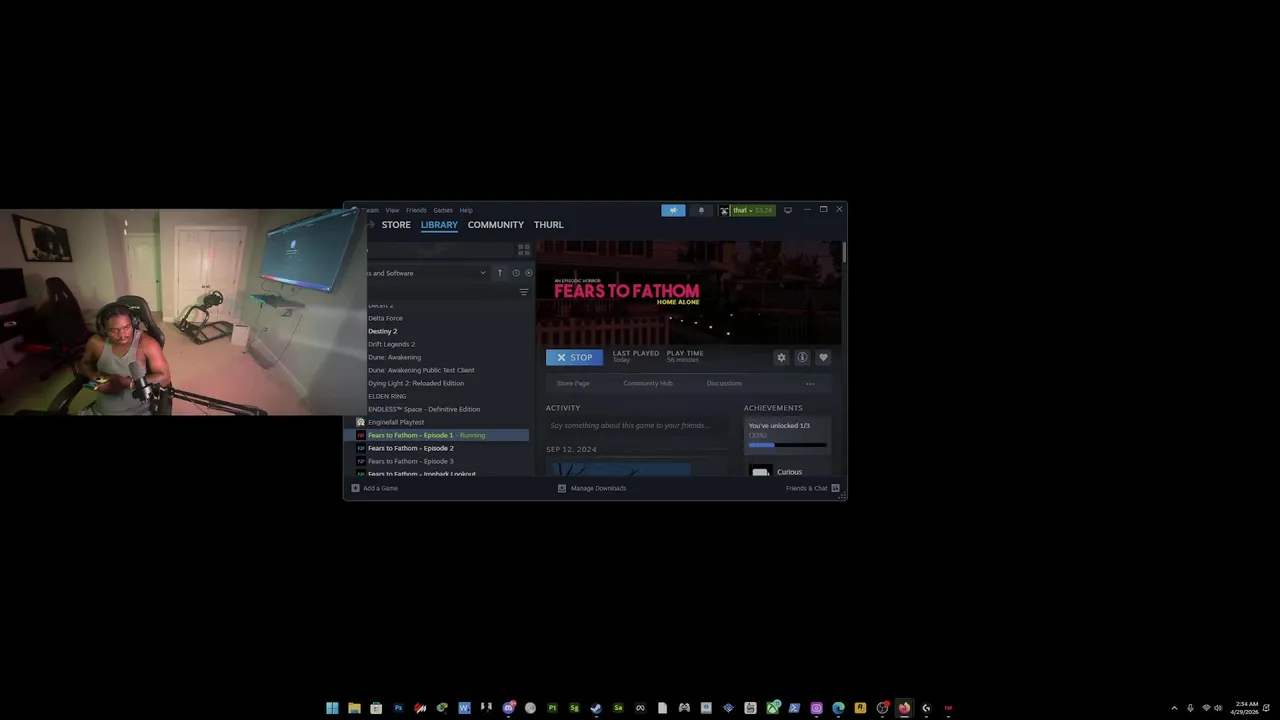
Task: Select Drift Legends 2 in library
Action: coord(391,344)
